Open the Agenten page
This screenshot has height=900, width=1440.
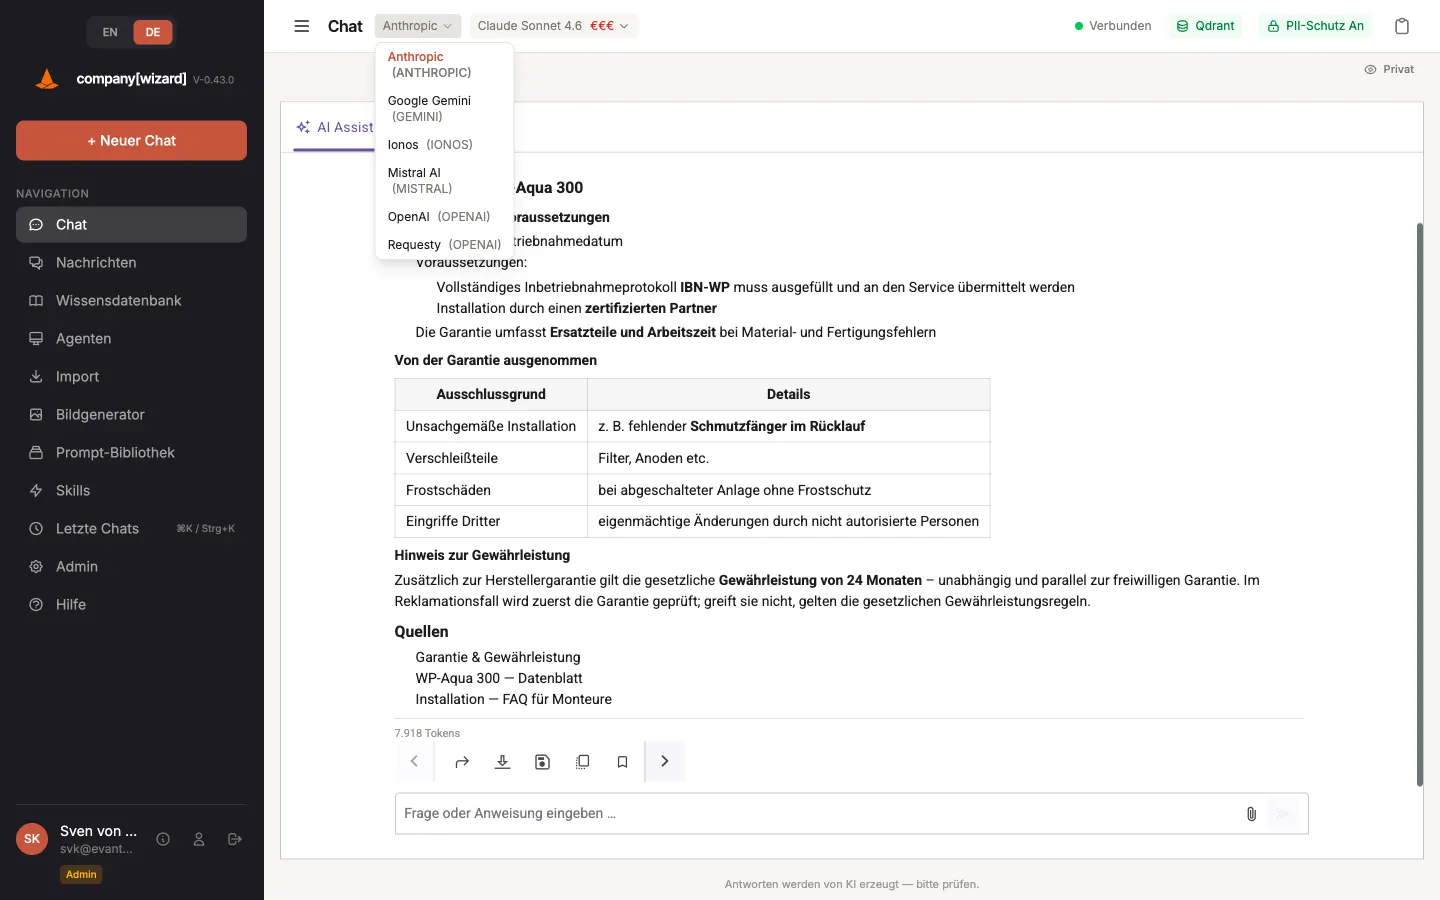pyautogui.click(x=131, y=339)
